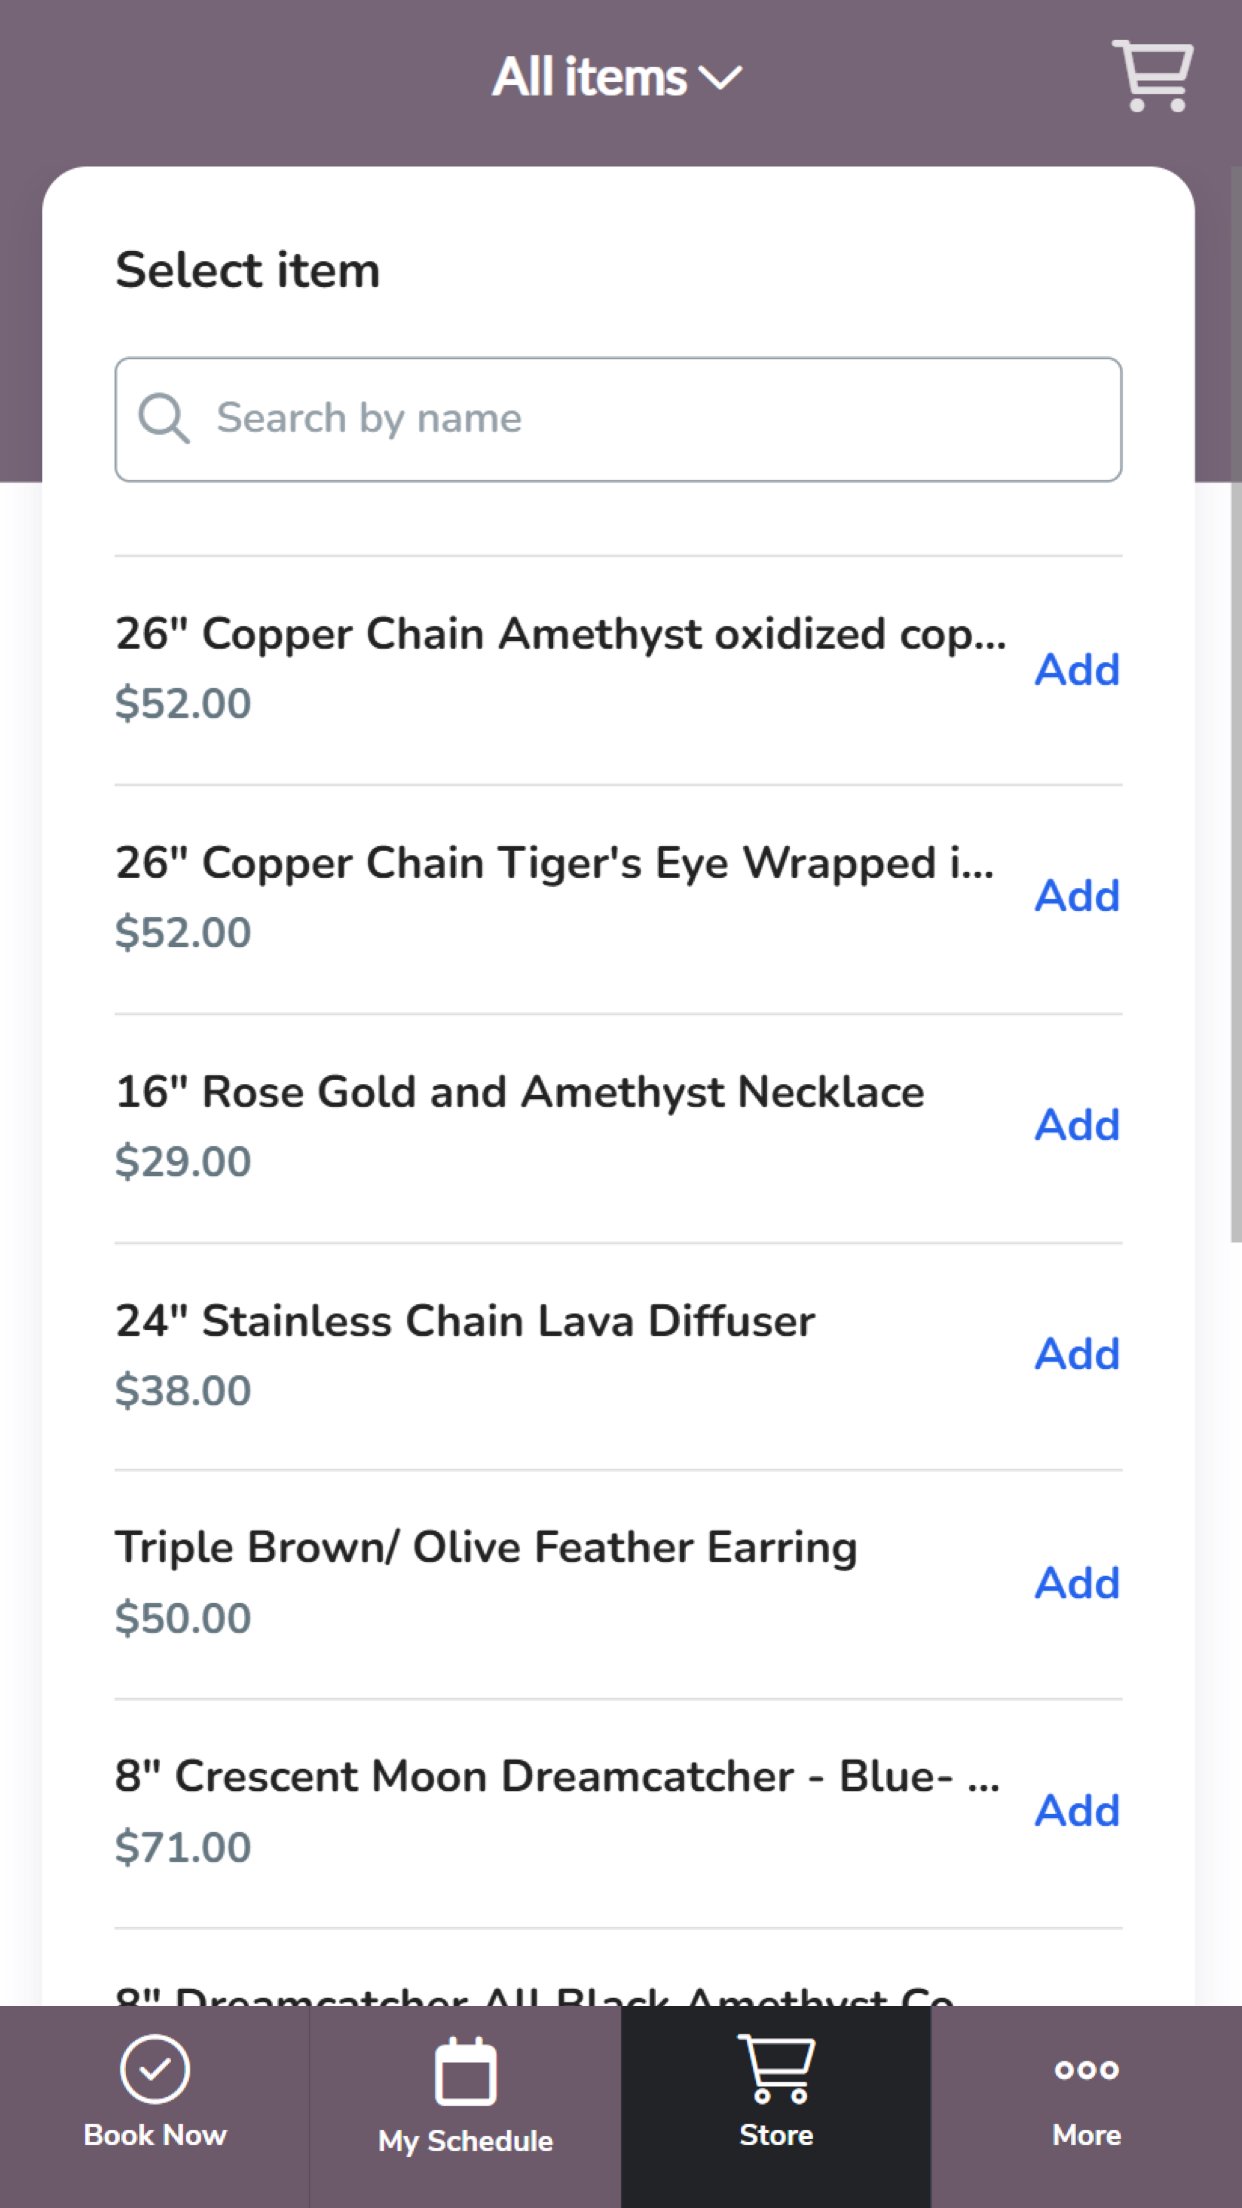Image resolution: width=1242 pixels, height=2208 pixels.
Task: Tap the Book Now checkmark icon
Action: click(x=154, y=2069)
